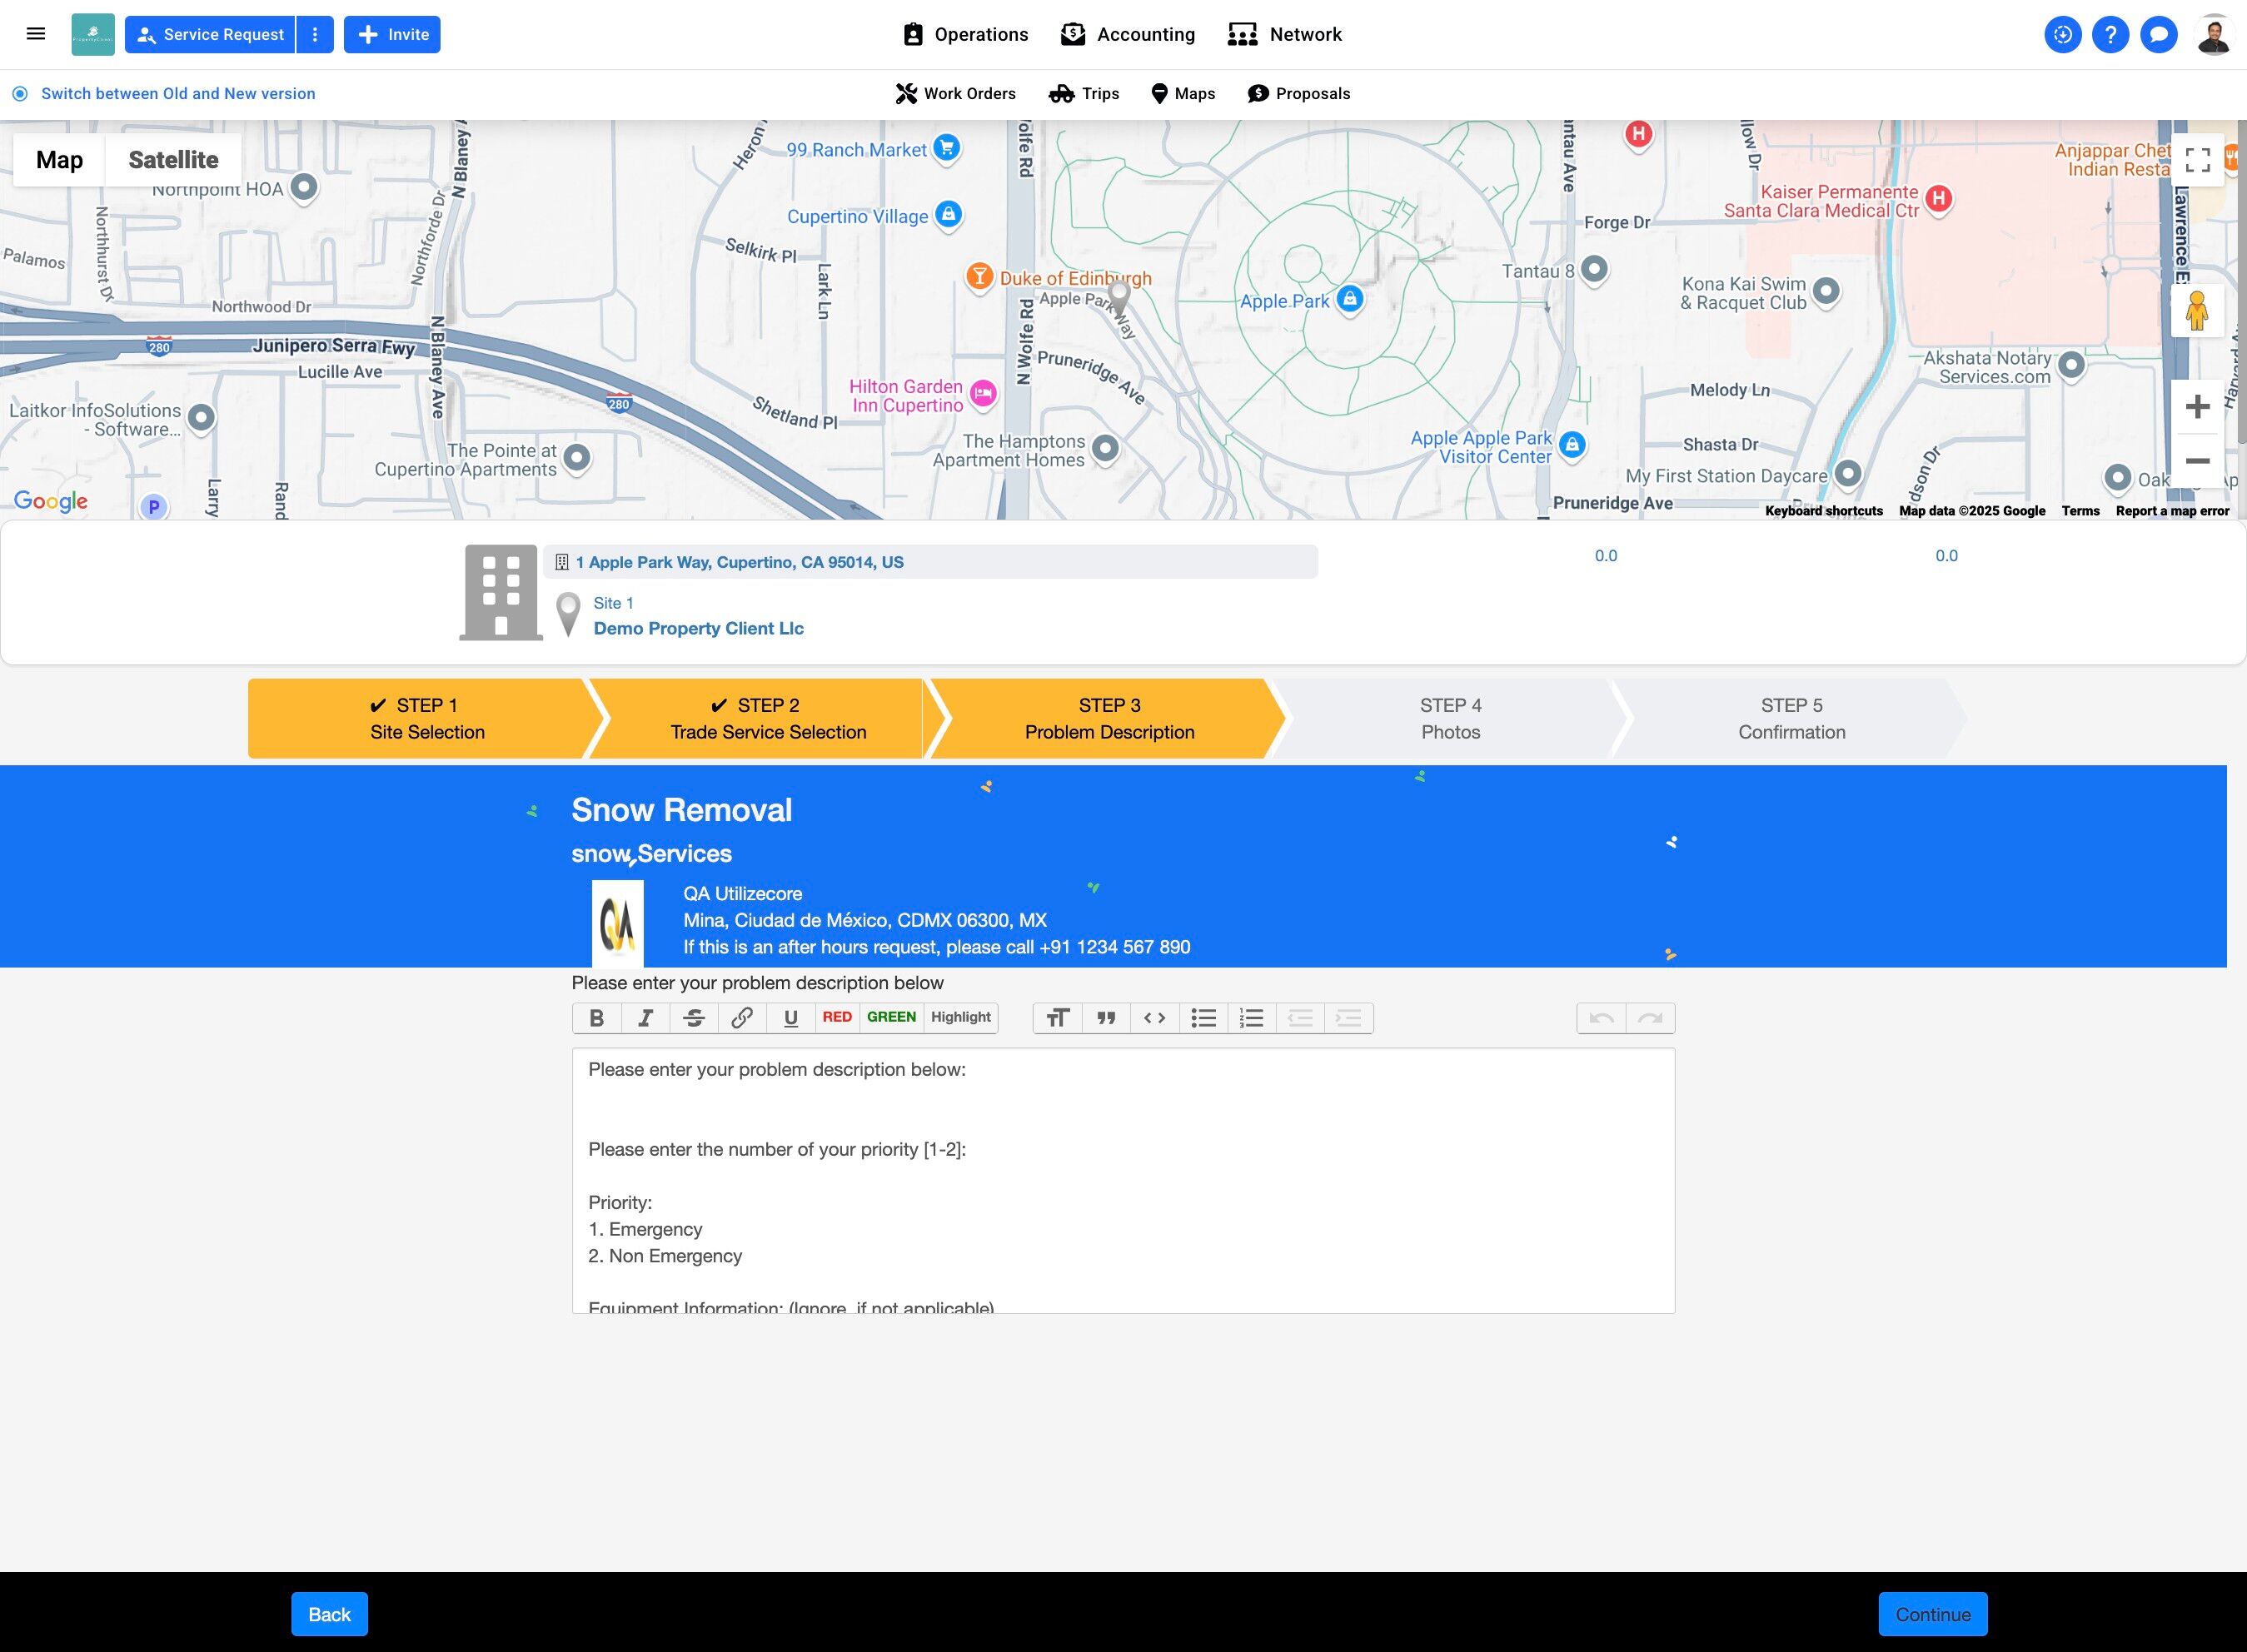Toggle fullscreen map view
The image size is (2247, 1652).
pos(2197,160)
